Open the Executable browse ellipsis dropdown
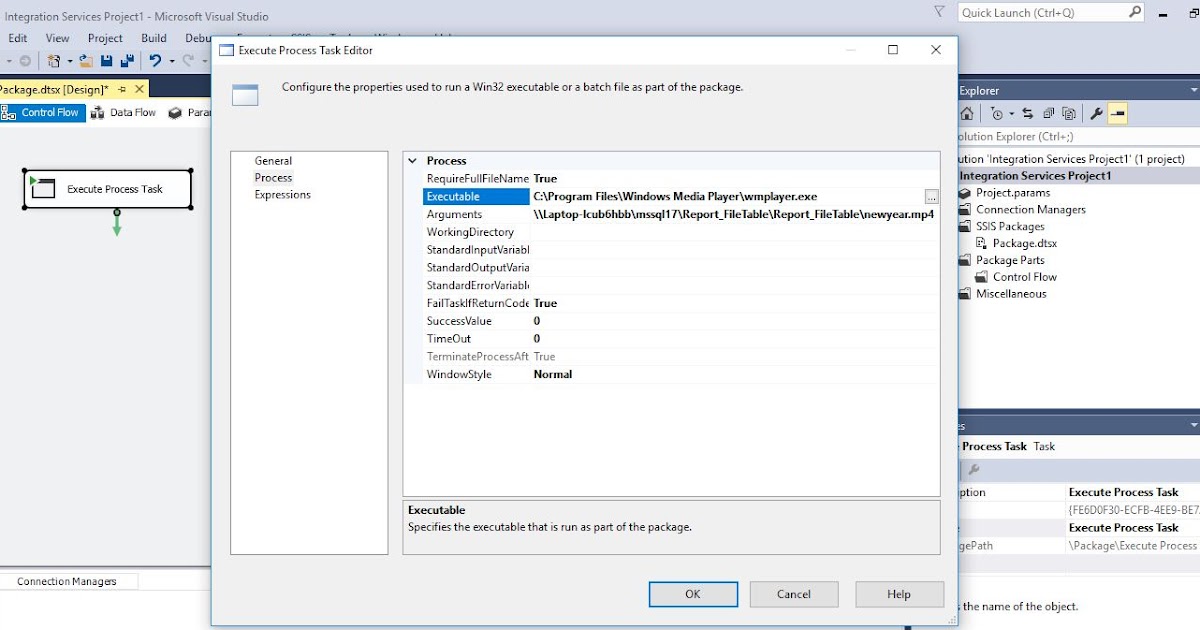Viewport: 1200px width, 630px height. pyautogui.click(x=932, y=196)
